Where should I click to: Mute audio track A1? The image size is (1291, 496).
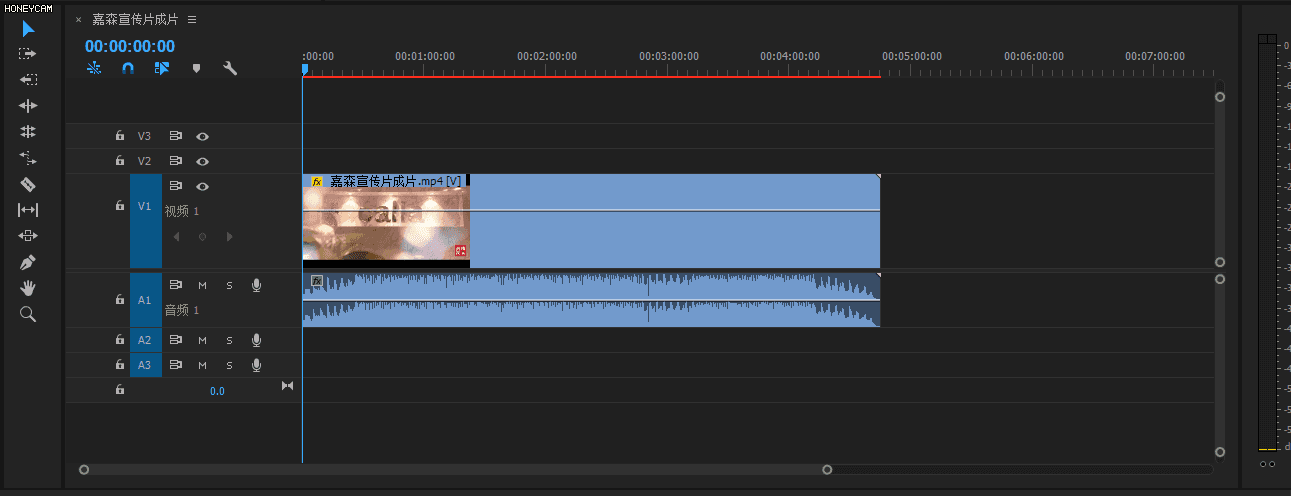point(202,286)
